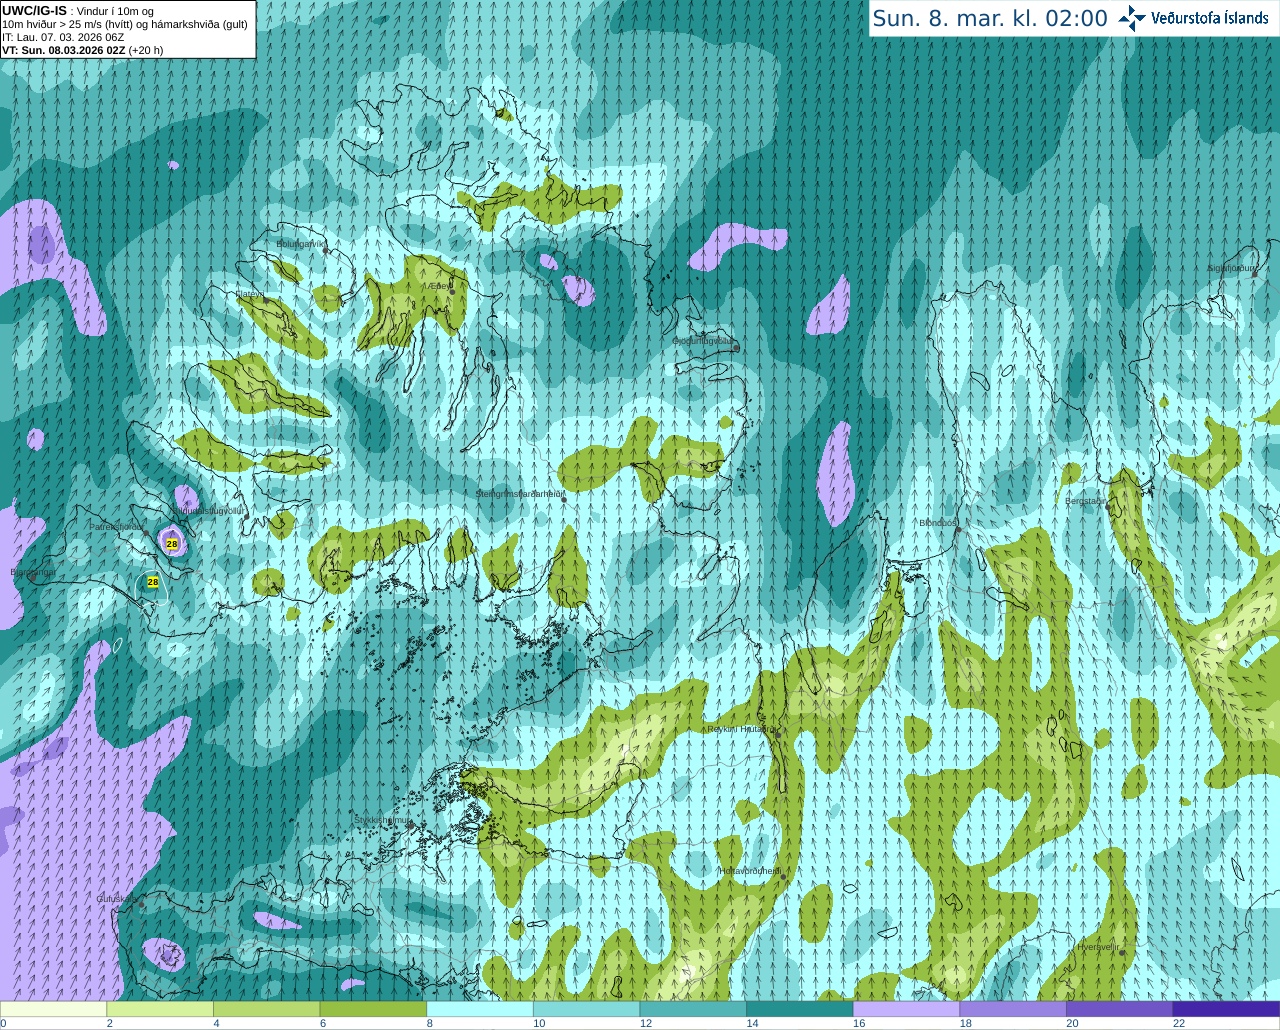Viewport: 1280px width, 1030px height.
Task: Click the 'Sun. 8. mar. kl. 02:00' timestamp
Action: coord(990,18)
